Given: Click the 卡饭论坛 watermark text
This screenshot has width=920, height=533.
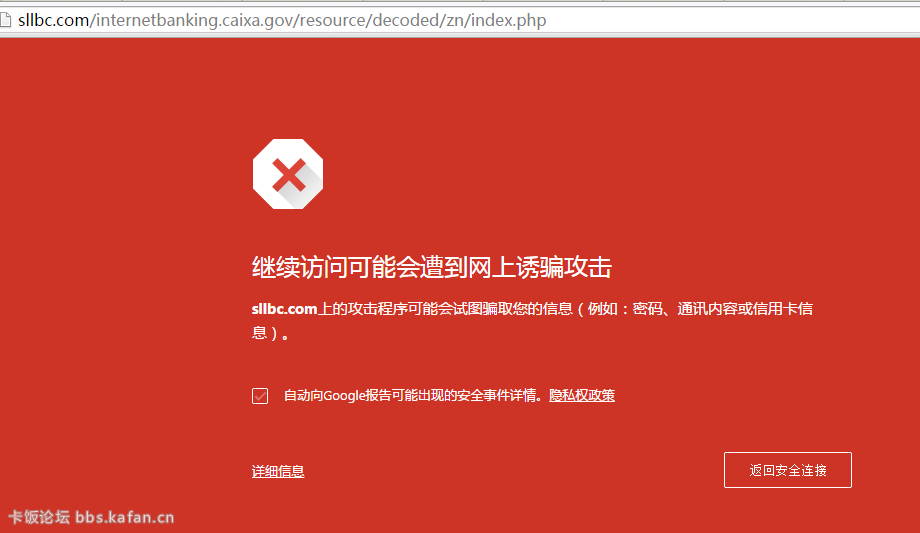Looking at the screenshot, I should [39, 517].
